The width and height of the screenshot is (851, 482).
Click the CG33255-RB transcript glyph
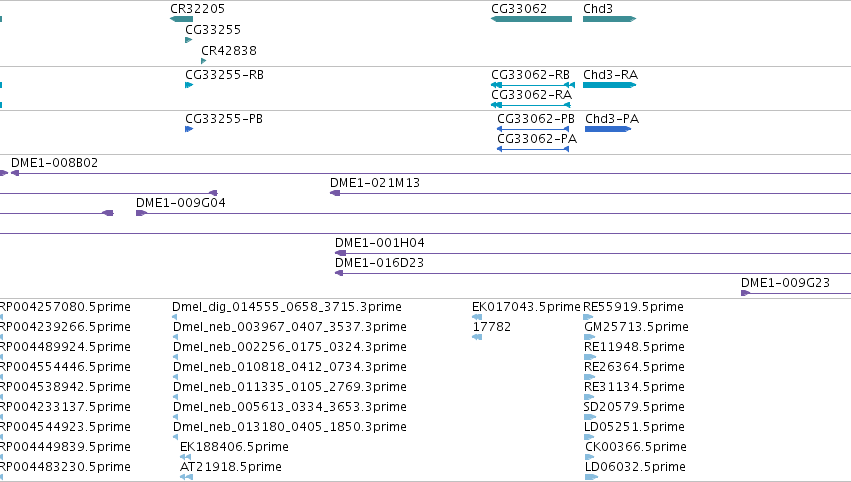[189, 85]
